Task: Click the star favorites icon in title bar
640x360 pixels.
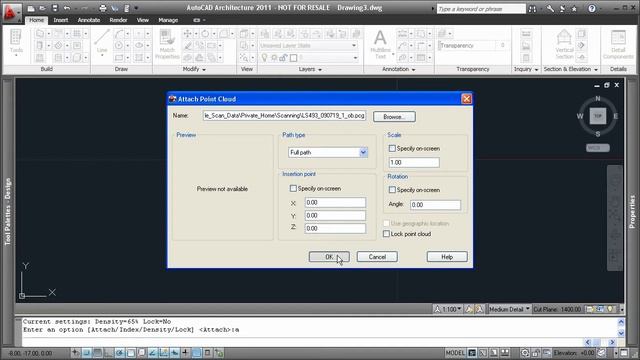Action: pos(574,9)
